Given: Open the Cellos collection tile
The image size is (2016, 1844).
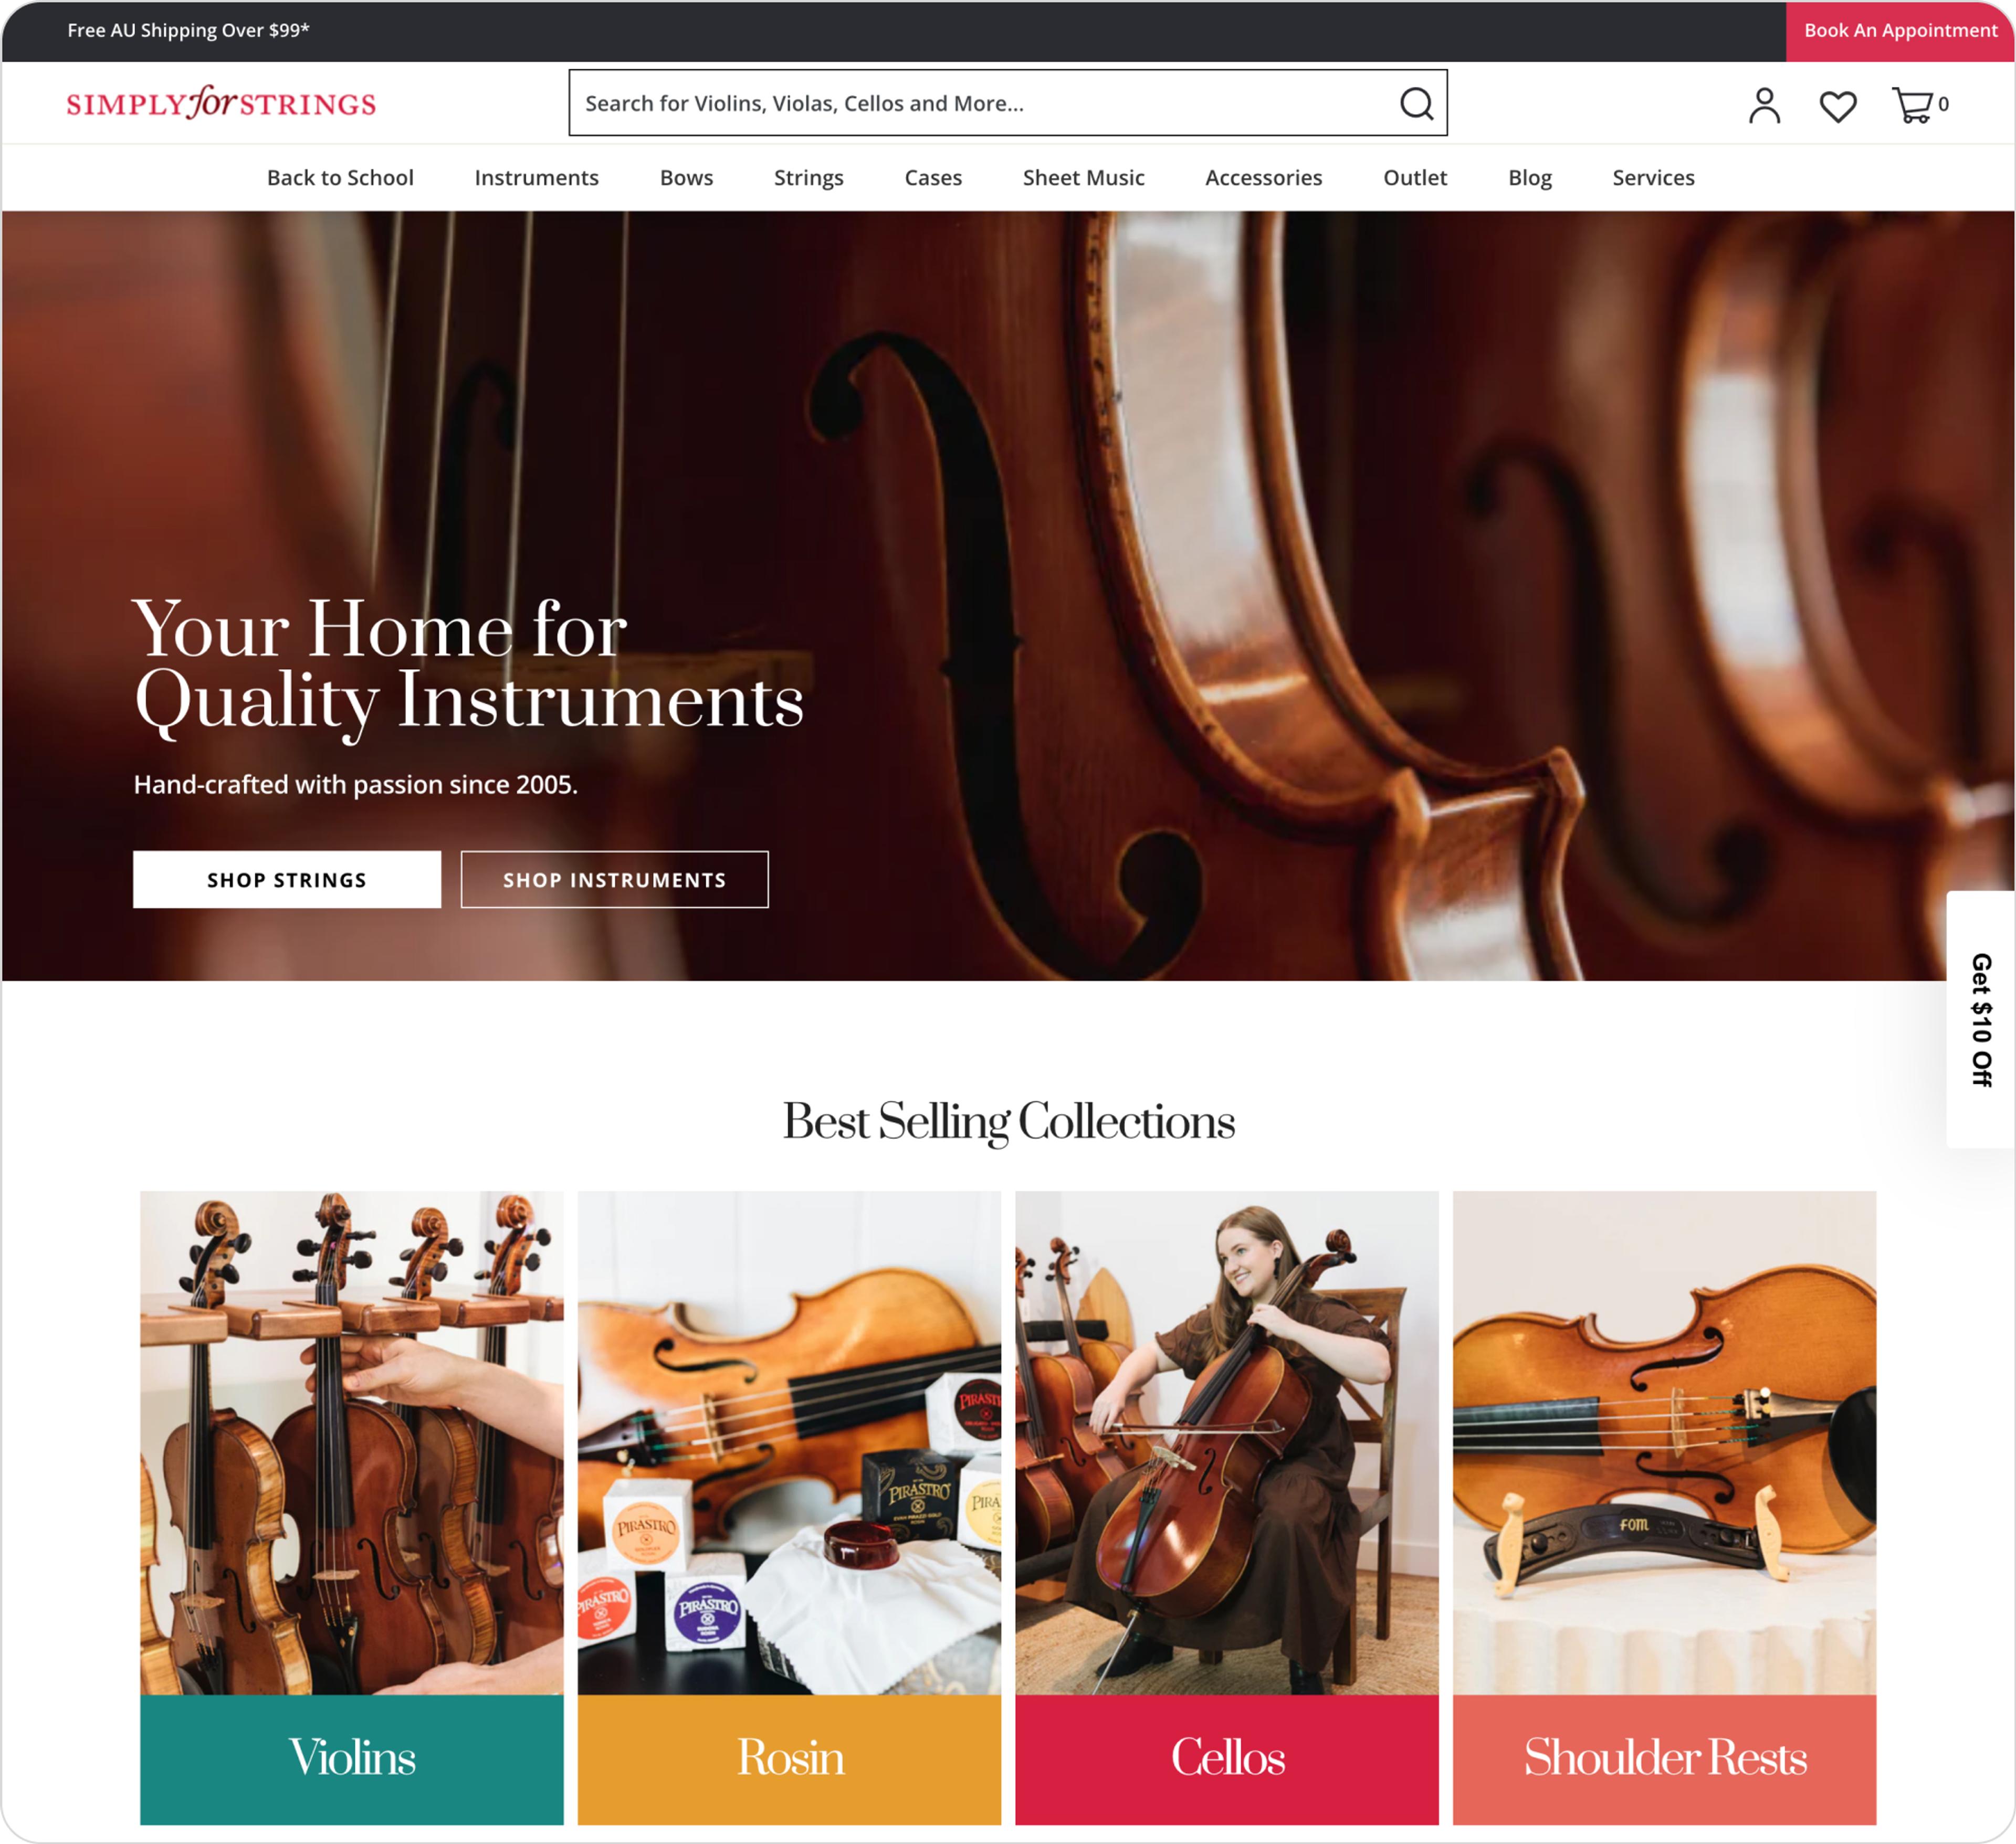Looking at the screenshot, I should [x=1227, y=1507].
